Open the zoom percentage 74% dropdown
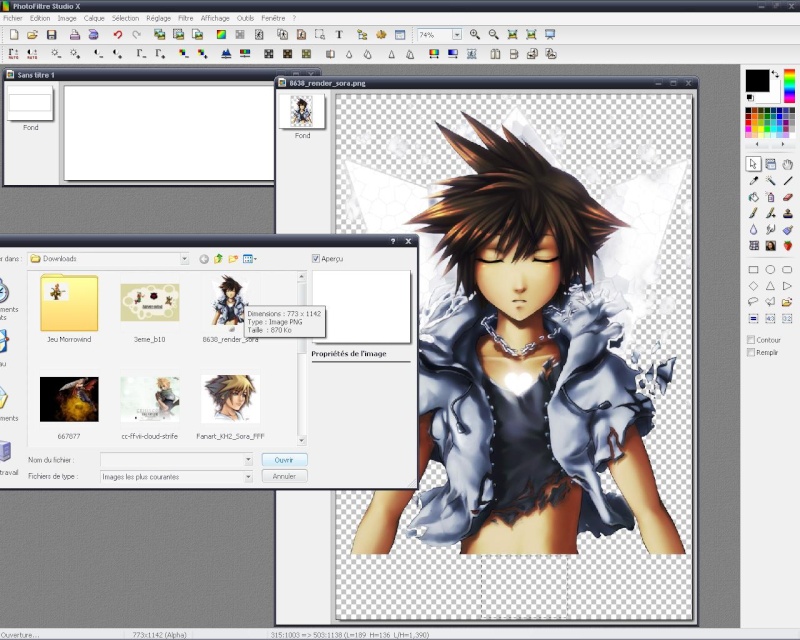Viewport: 800px width, 640px height. [457, 35]
